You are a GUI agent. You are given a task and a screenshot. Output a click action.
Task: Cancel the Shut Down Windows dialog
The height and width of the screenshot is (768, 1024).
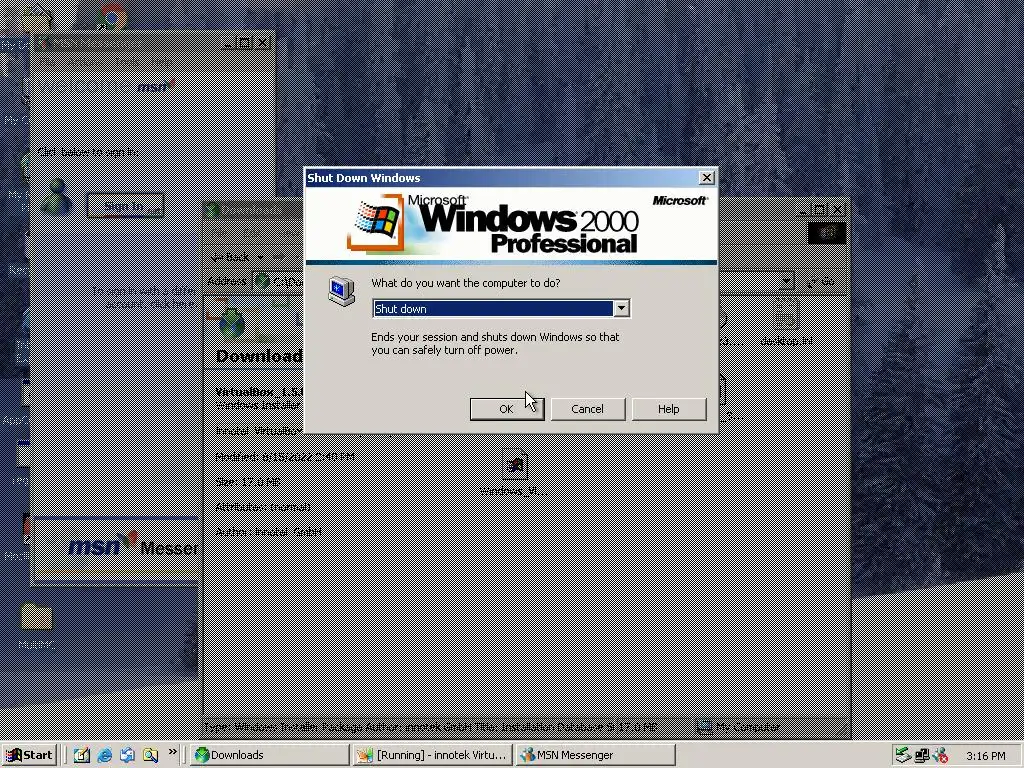pos(588,409)
